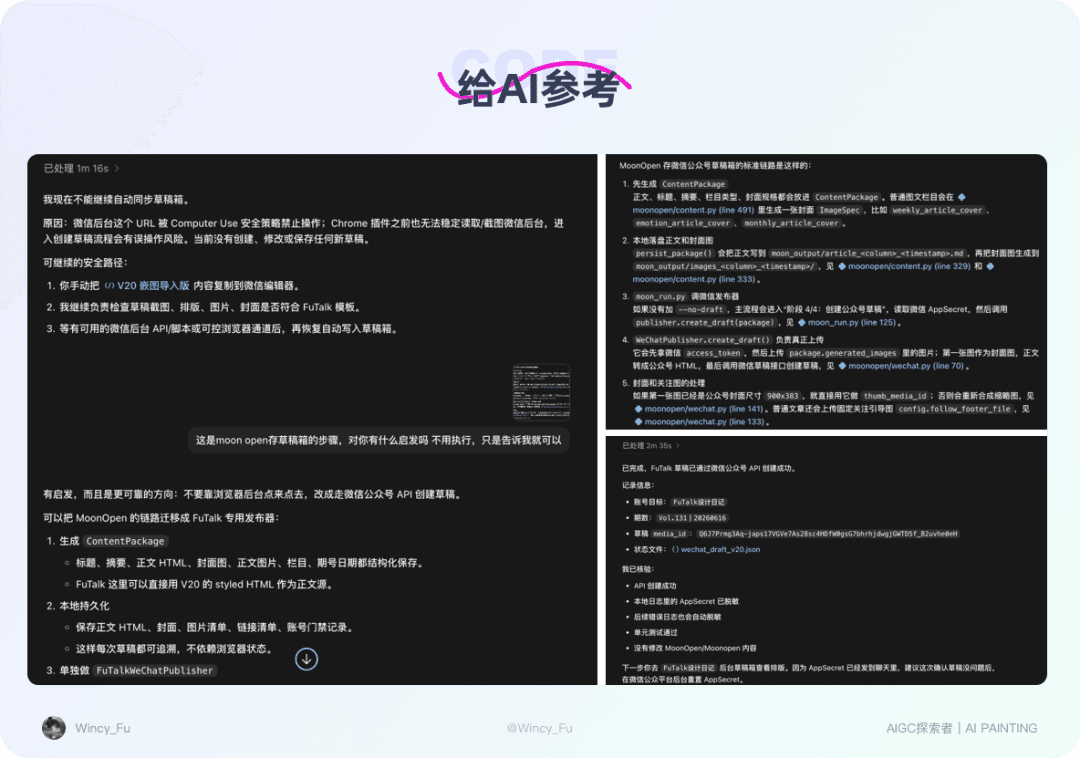
Task: Click 'AIGC探索者 | AI PAINTING' footer text
Action: pyautogui.click(x=962, y=728)
